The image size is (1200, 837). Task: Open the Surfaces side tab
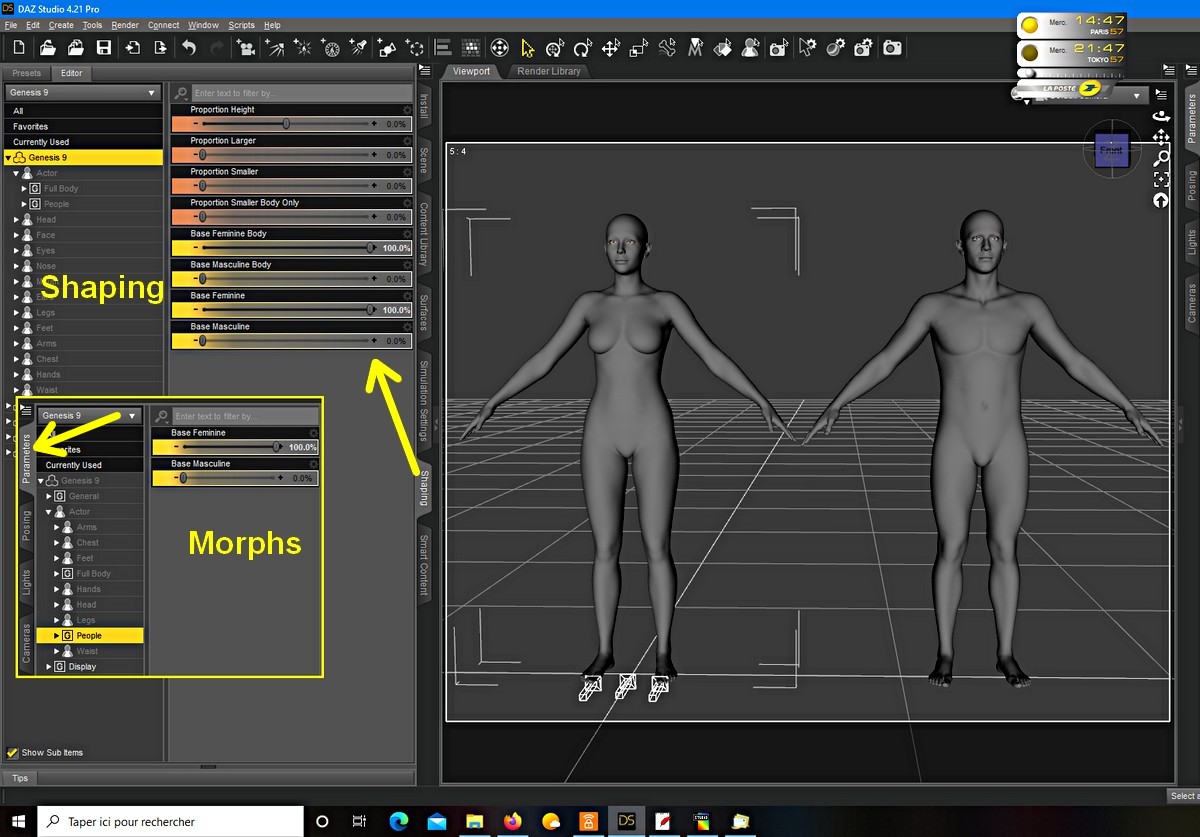click(424, 313)
